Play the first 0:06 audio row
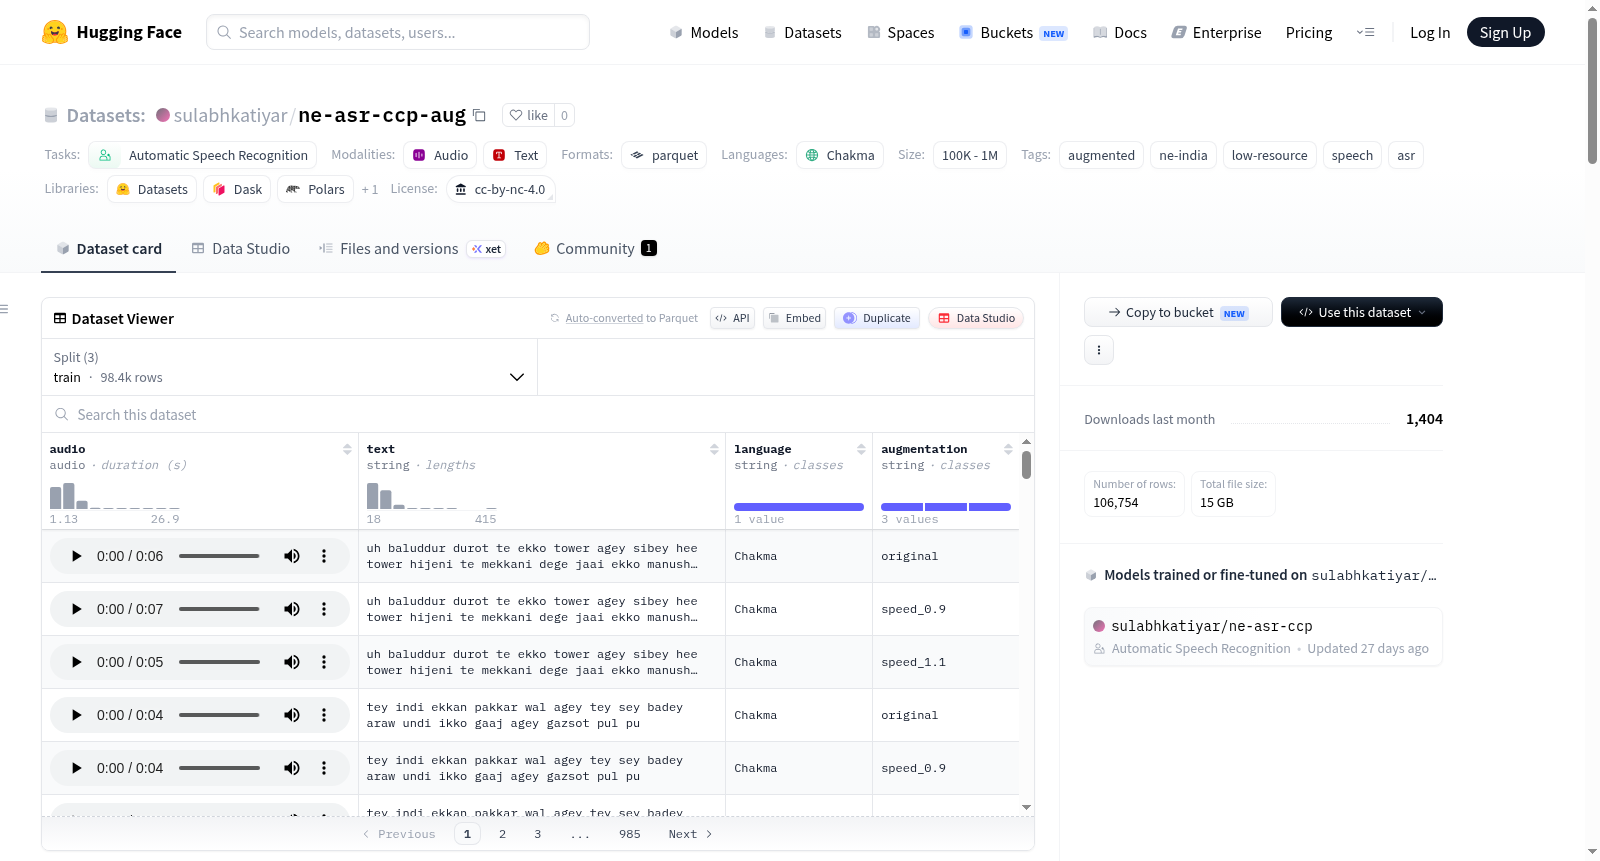 click(76, 556)
